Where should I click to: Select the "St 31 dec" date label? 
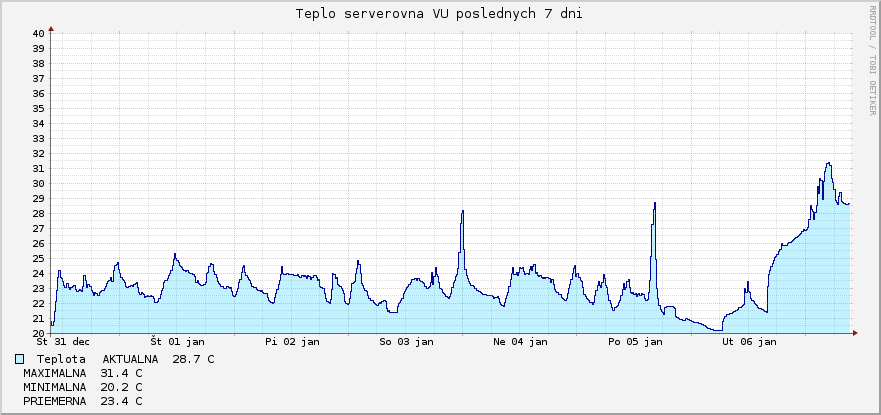(63, 342)
